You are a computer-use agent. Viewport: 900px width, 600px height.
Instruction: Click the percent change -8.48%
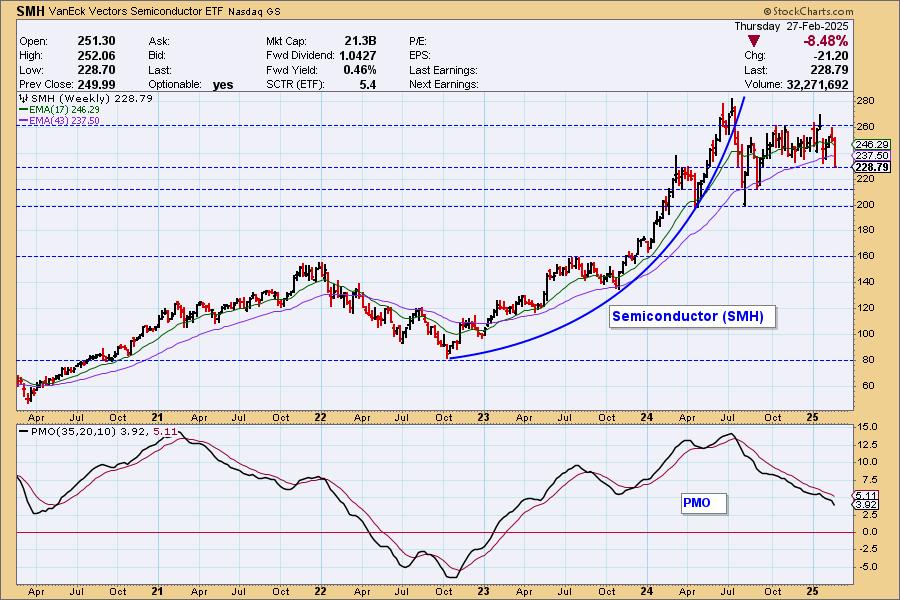point(825,41)
